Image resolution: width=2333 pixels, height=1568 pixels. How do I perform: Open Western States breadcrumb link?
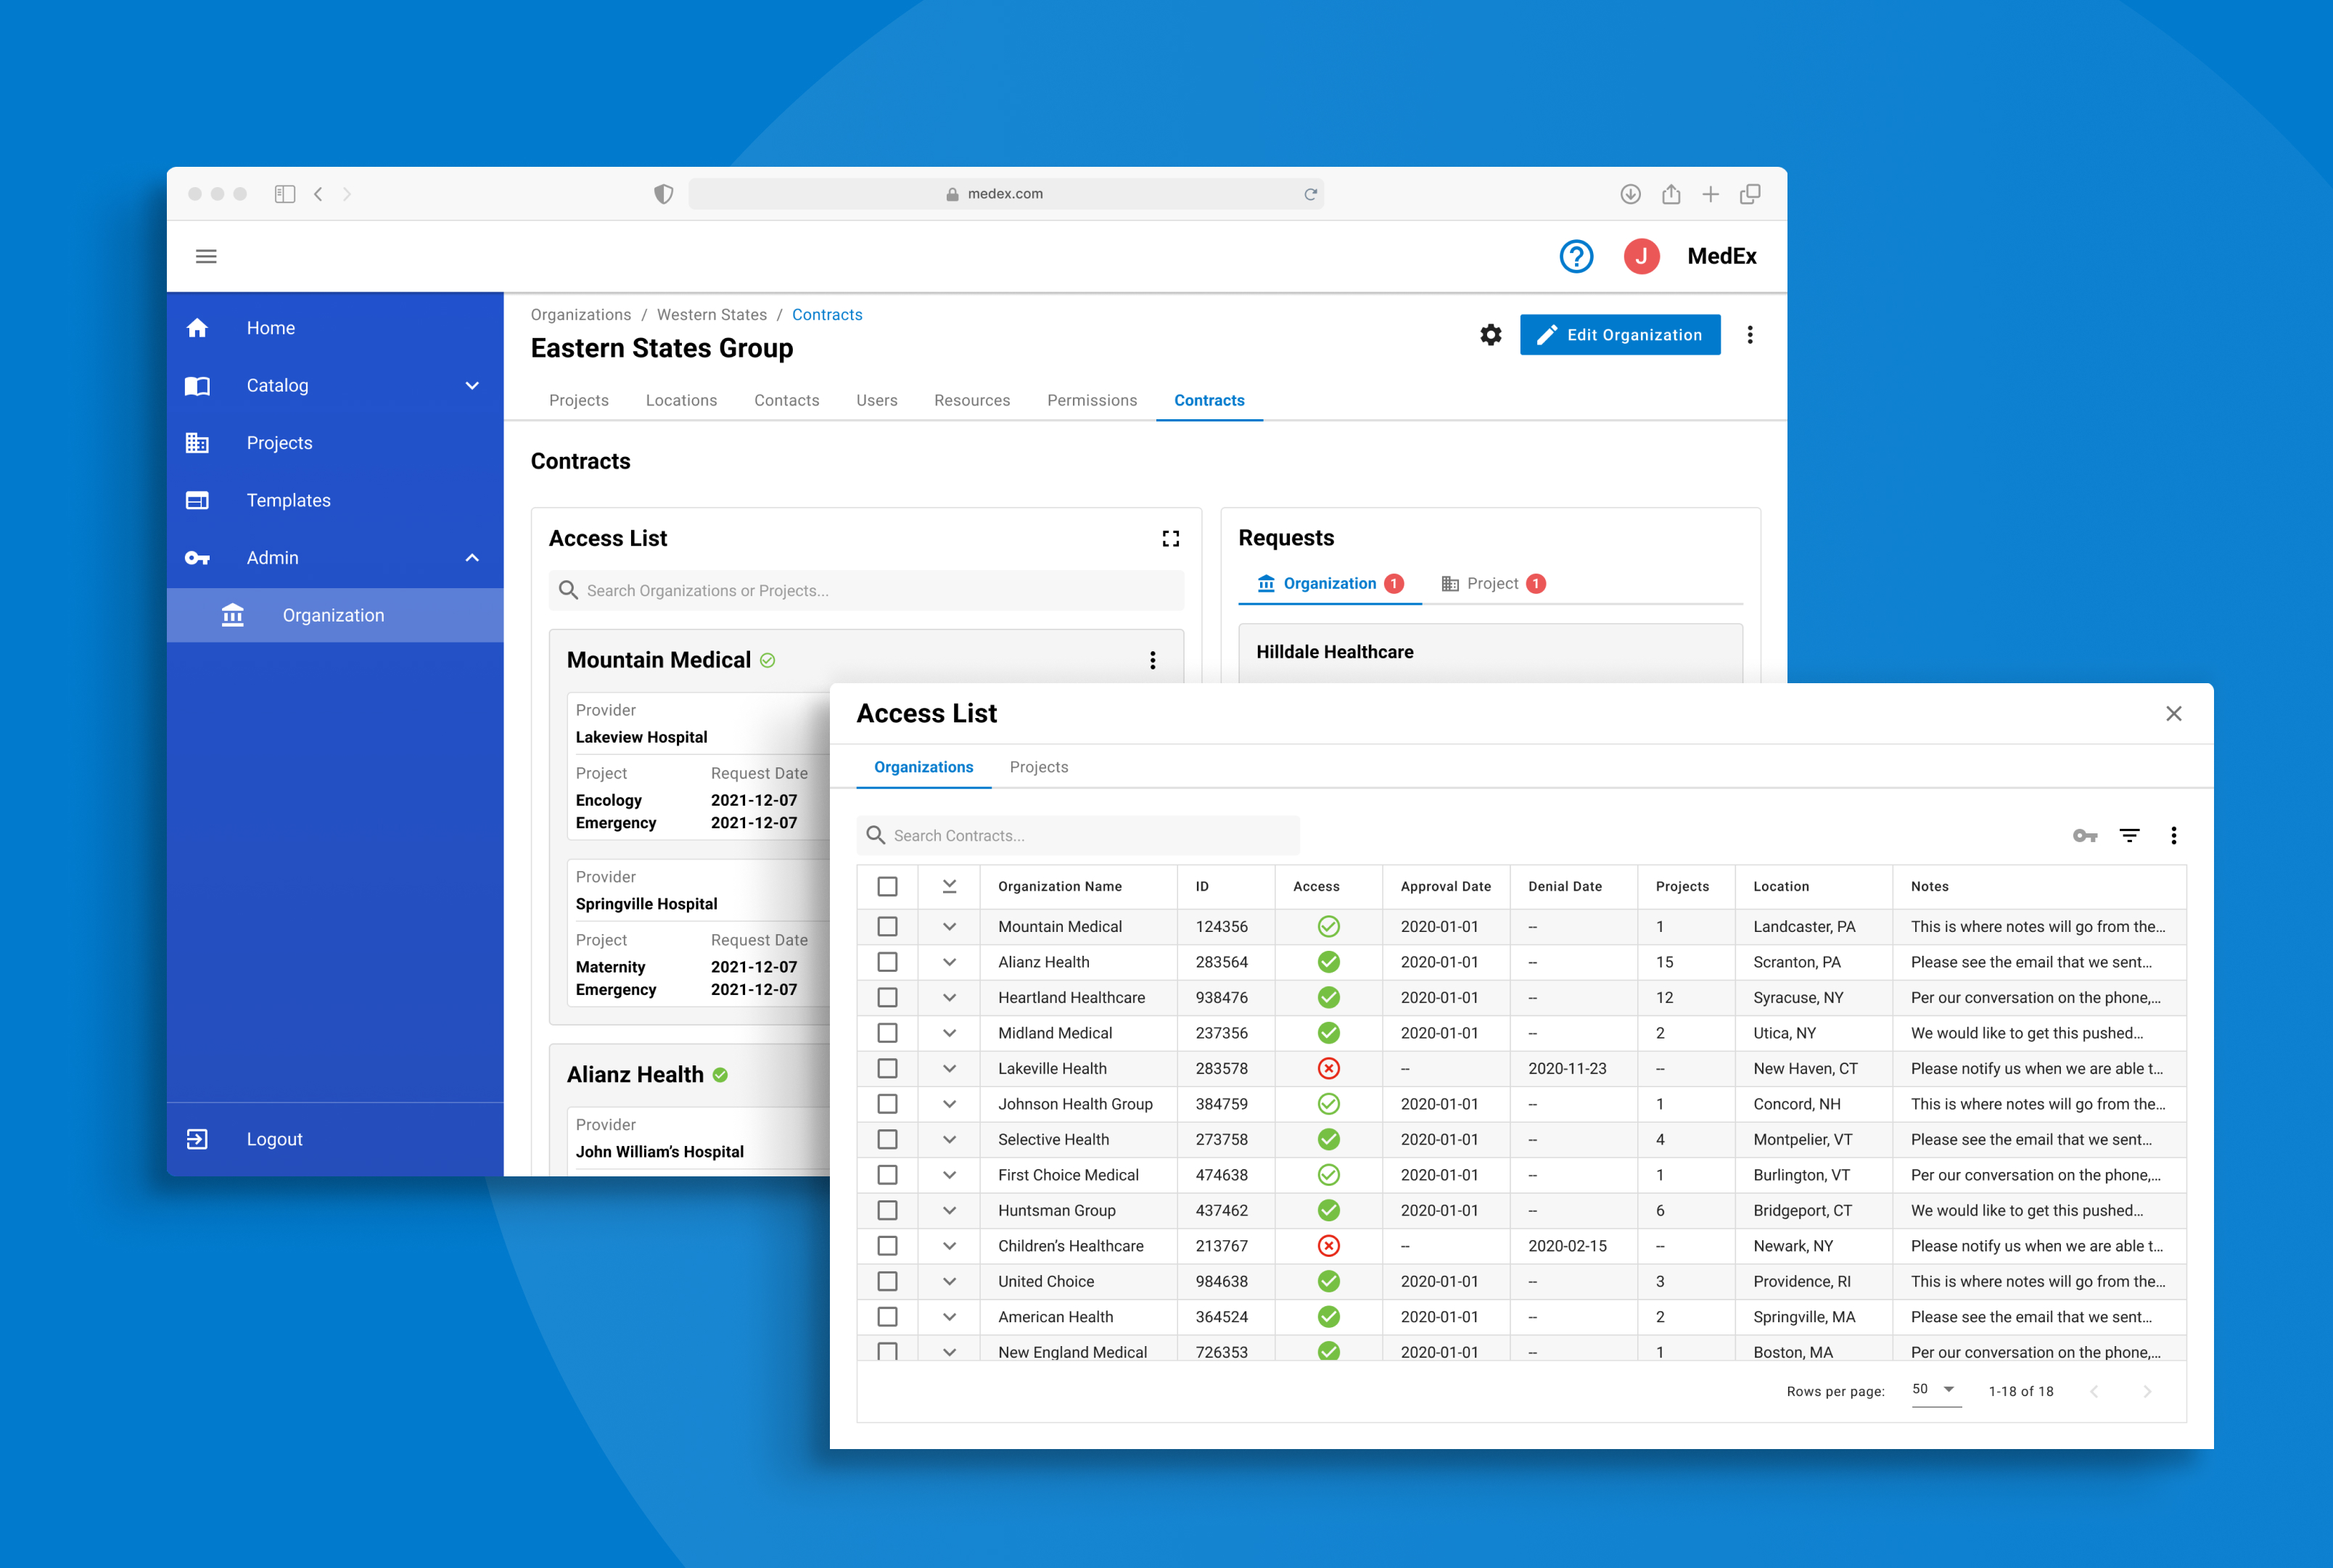click(711, 314)
